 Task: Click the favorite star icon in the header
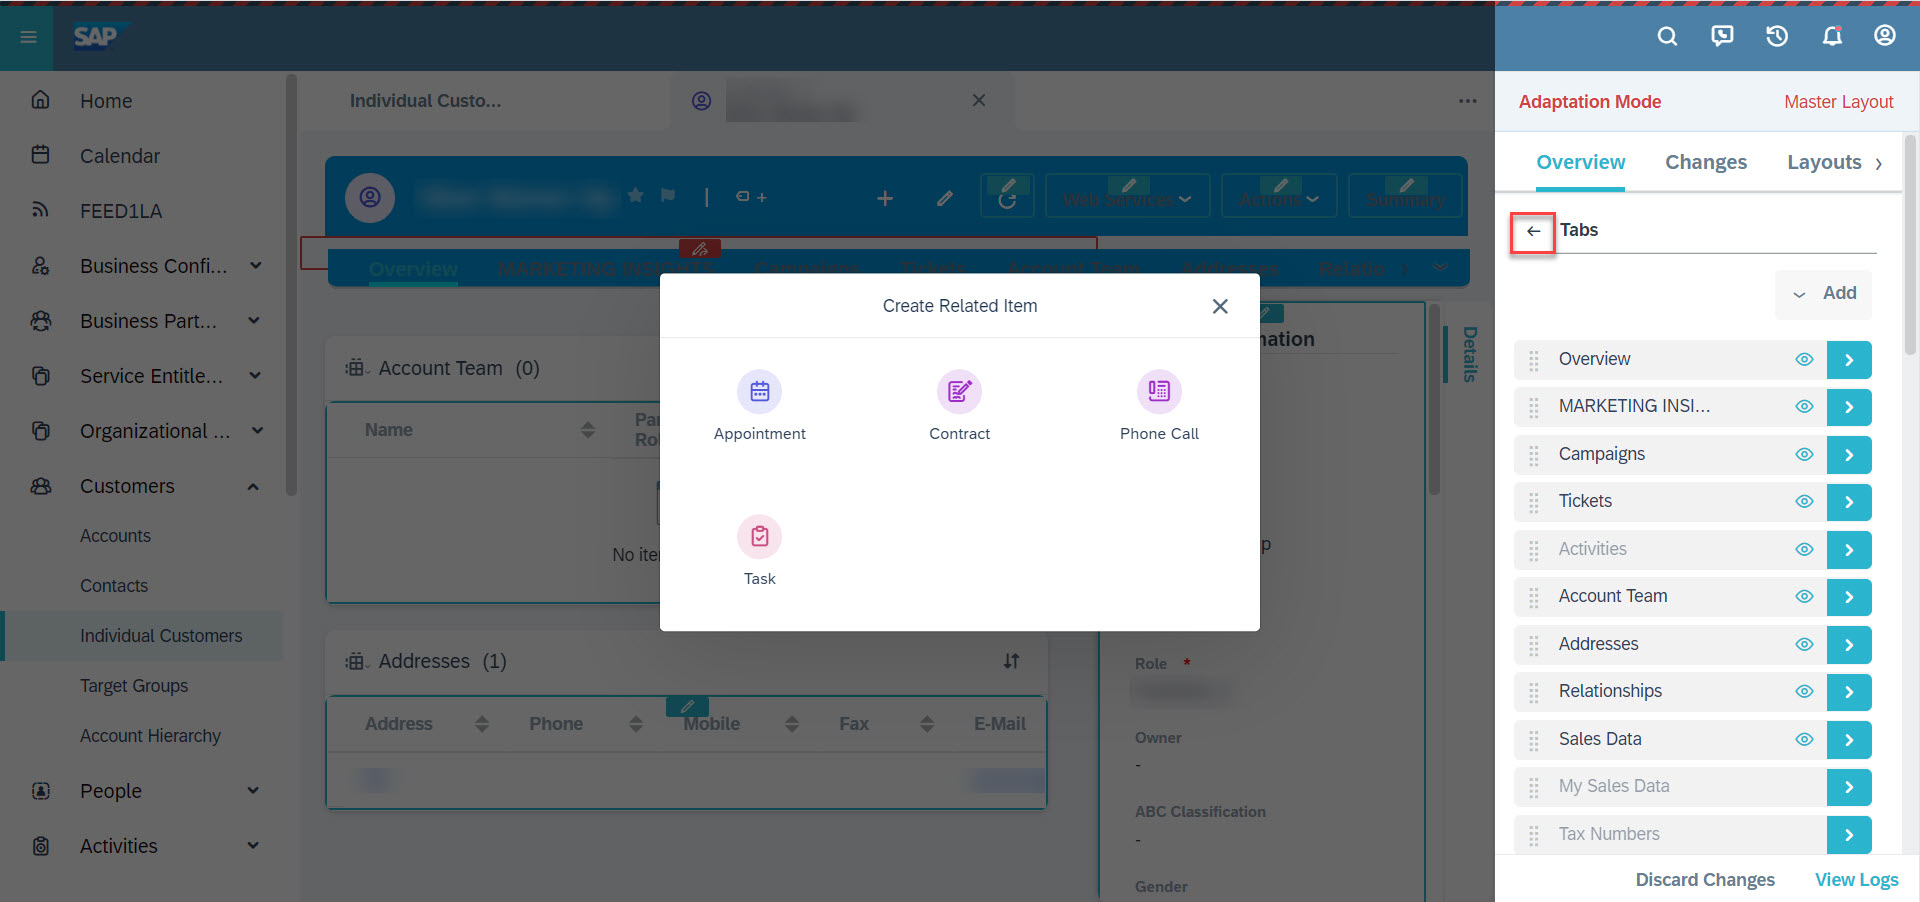pyautogui.click(x=636, y=195)
